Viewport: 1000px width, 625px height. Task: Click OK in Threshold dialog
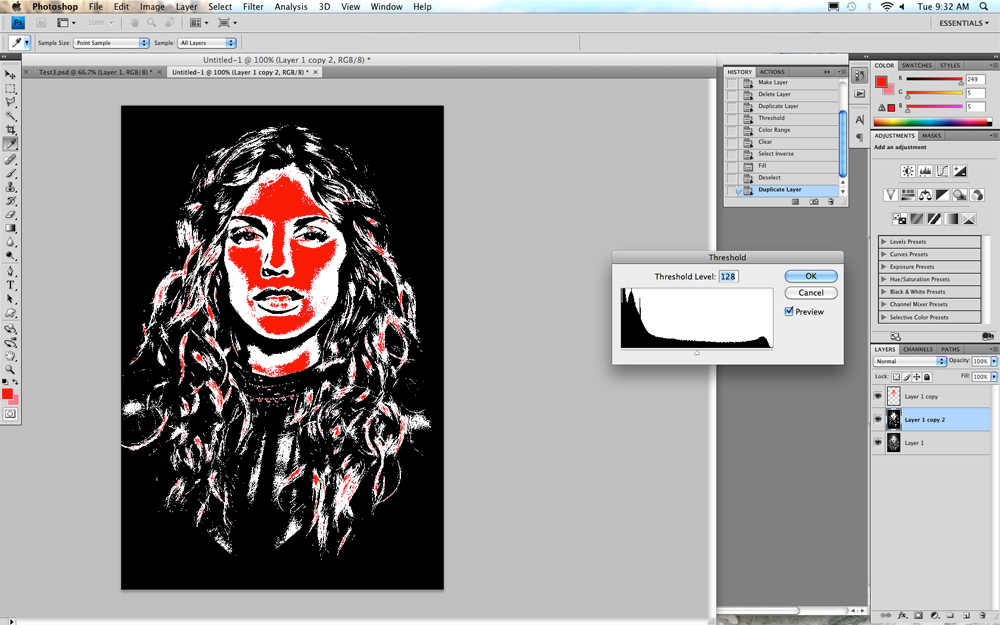811,276
